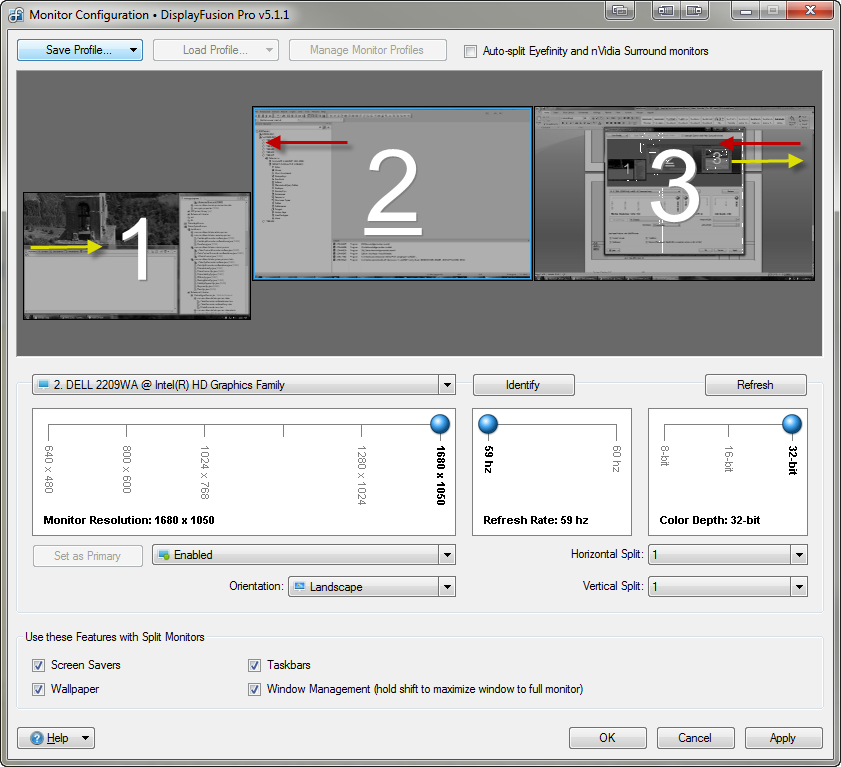Click the Monitor Resolution slider knob
The width and height of the screenshot is (841, 767).
click(440, 425)
